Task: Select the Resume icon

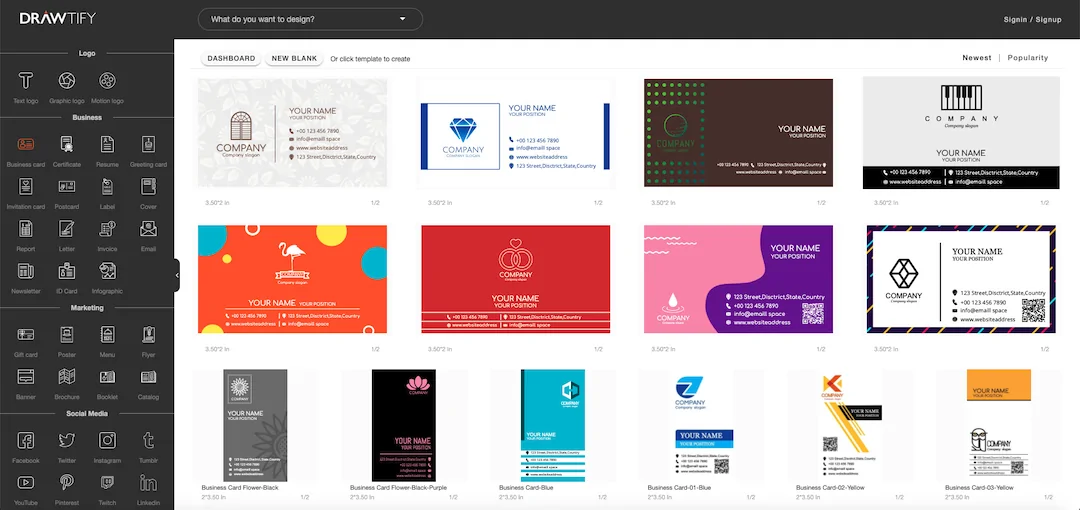Action: click(x=107, y=144)
